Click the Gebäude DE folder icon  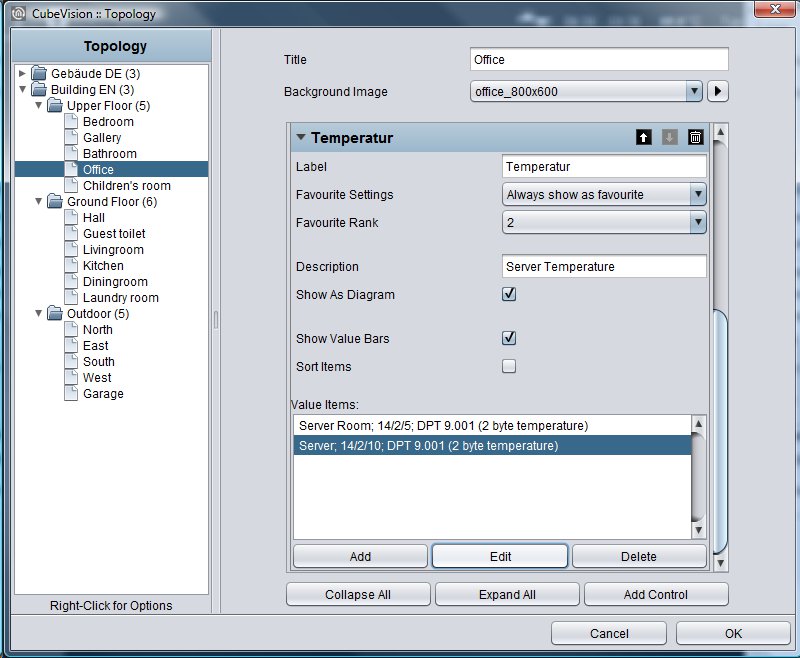click(x=39, y=73)
